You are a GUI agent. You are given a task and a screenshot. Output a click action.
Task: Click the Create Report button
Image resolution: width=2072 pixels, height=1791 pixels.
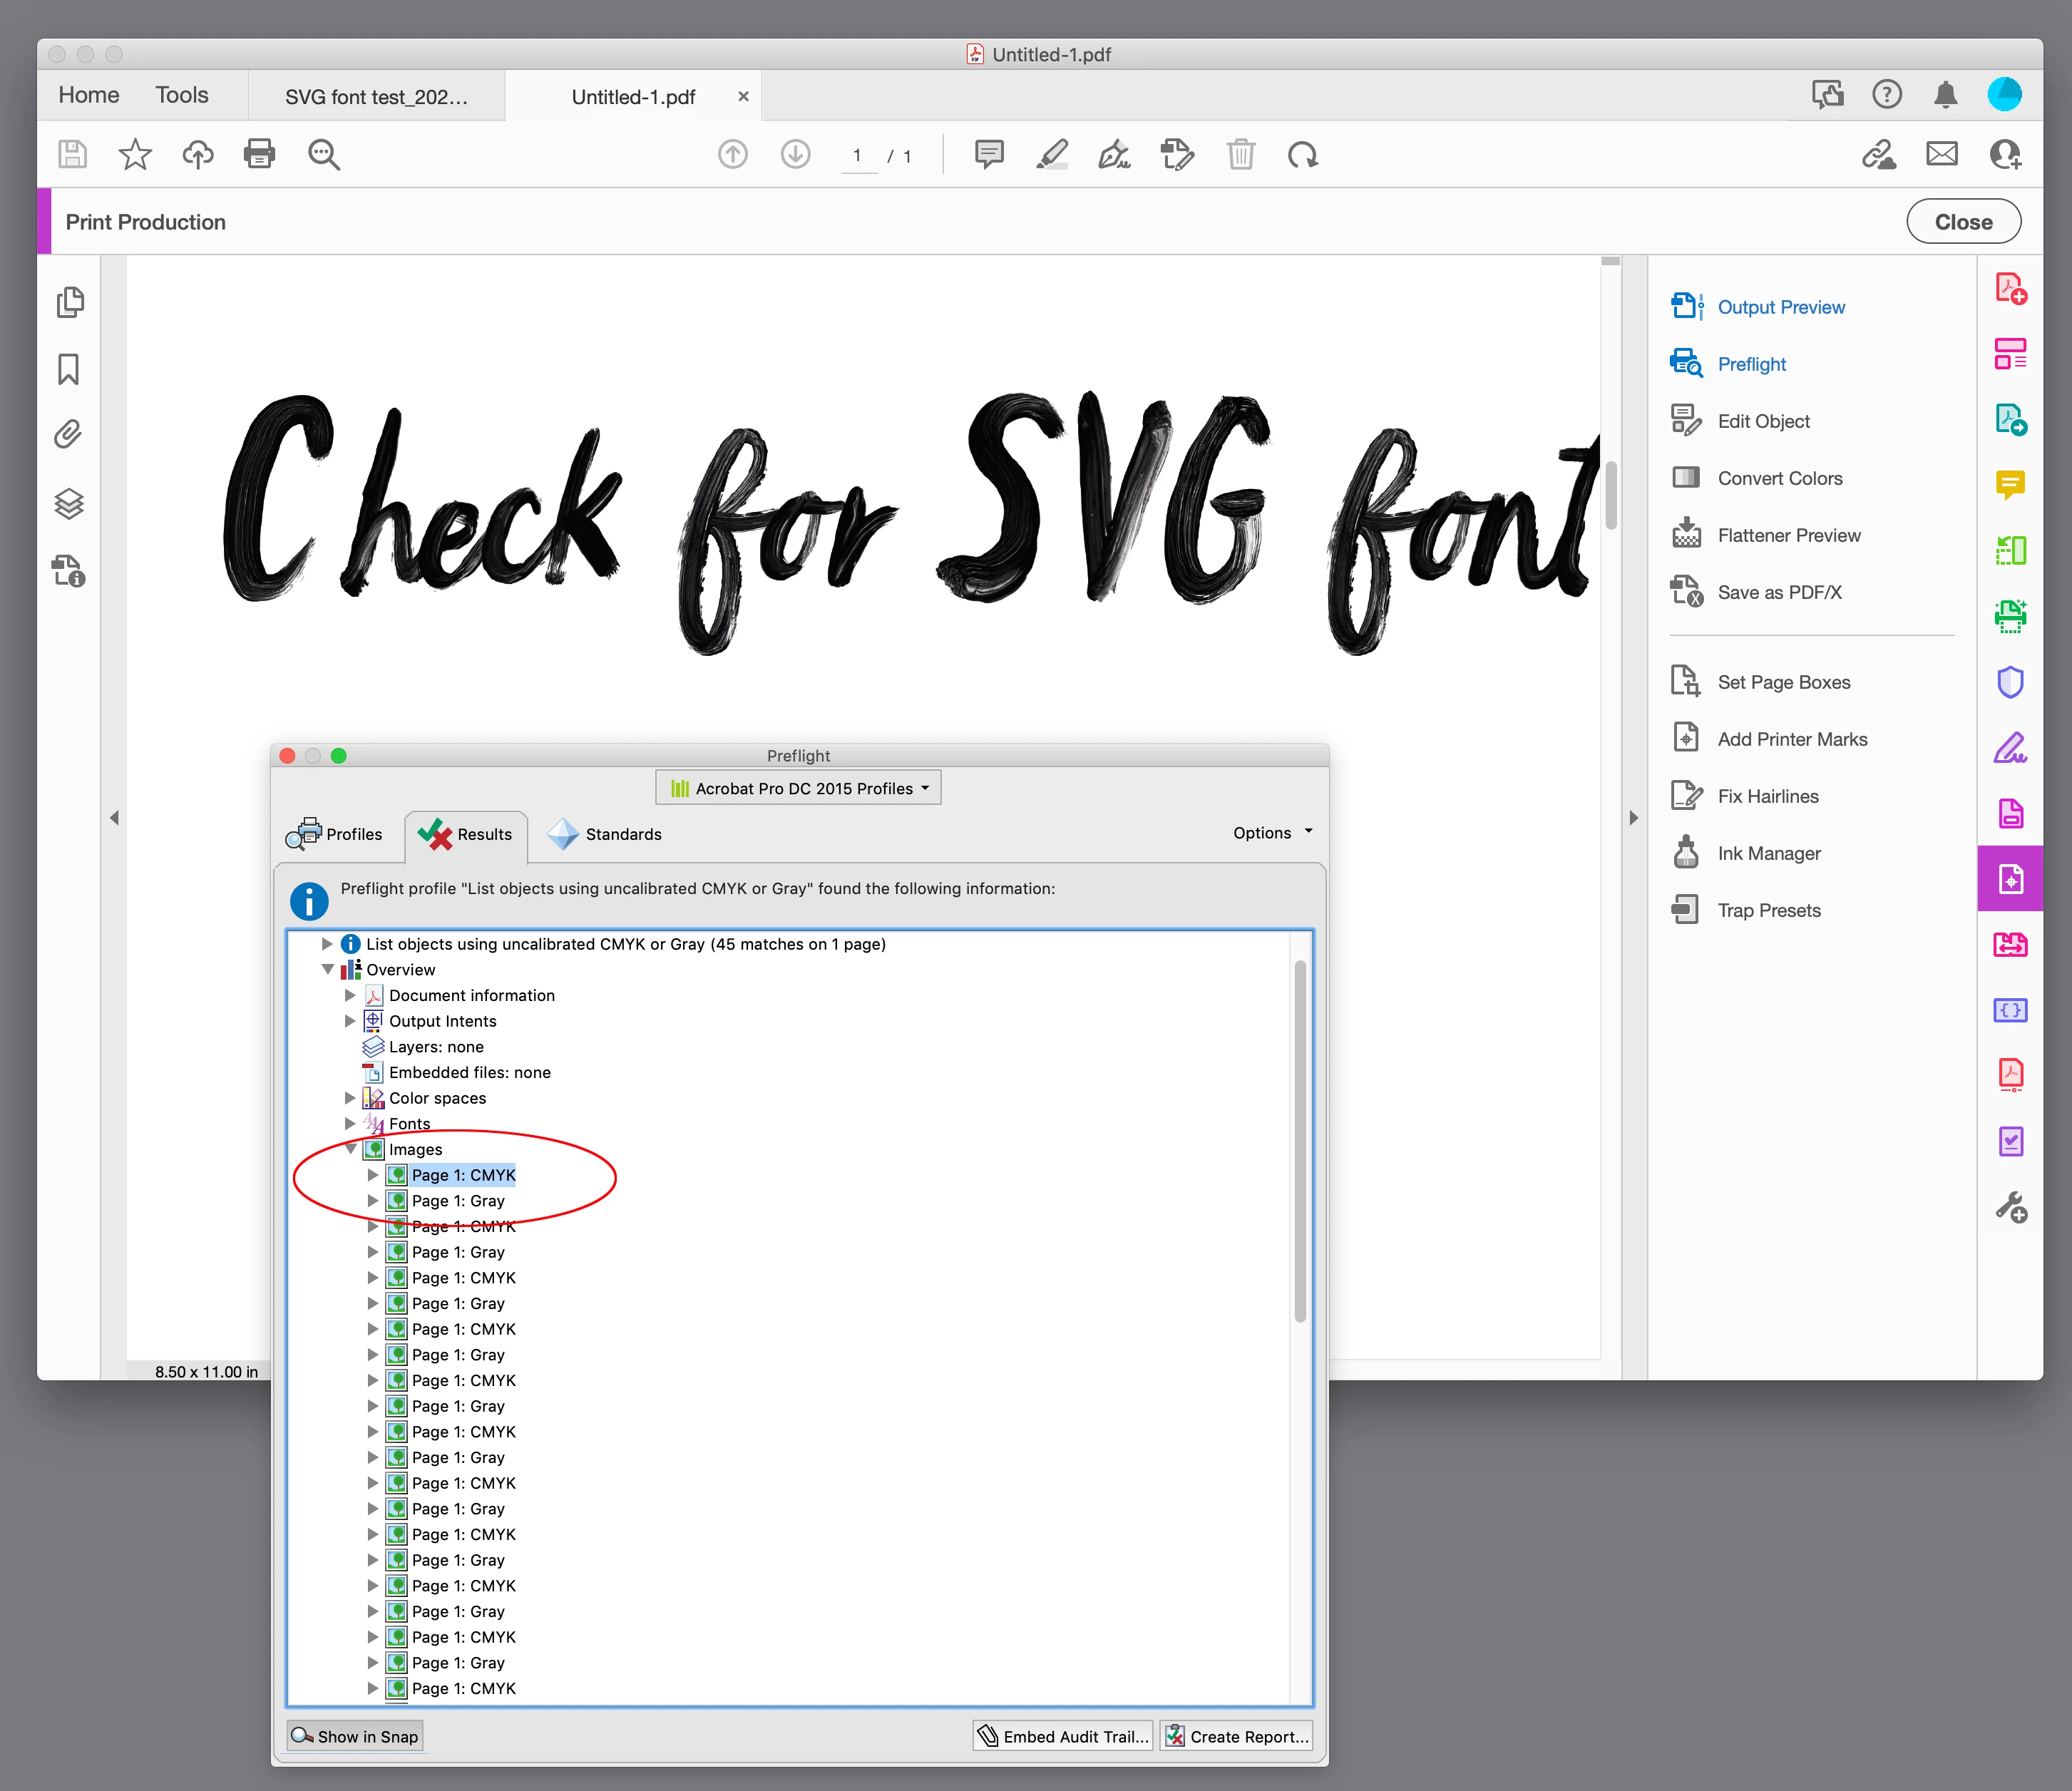click(1237, 1736)
